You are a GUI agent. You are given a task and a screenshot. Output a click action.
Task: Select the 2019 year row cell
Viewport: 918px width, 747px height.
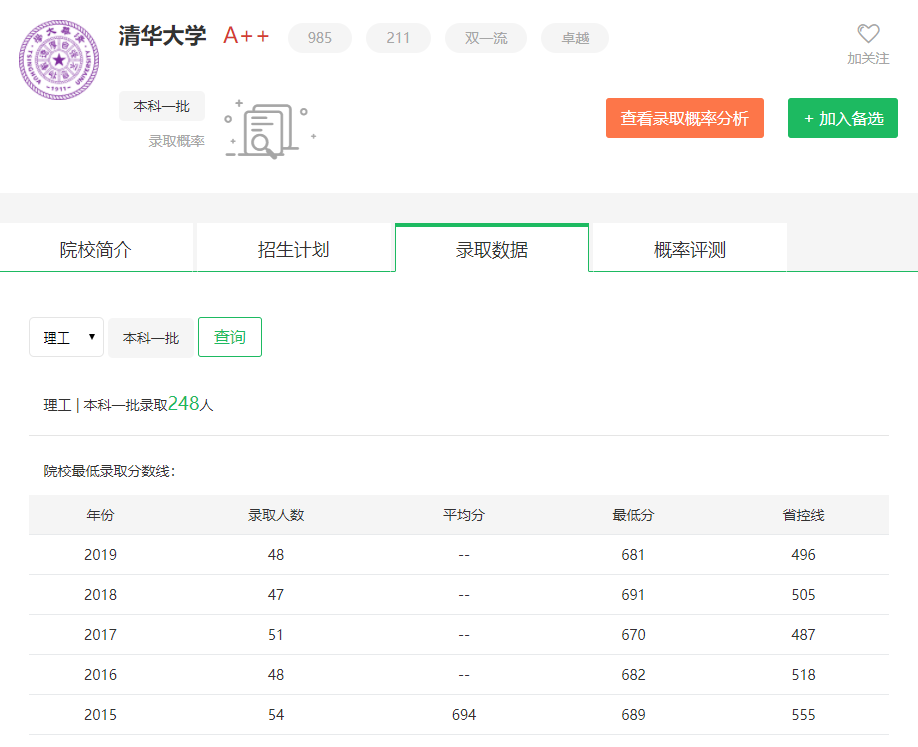[101, 554]
